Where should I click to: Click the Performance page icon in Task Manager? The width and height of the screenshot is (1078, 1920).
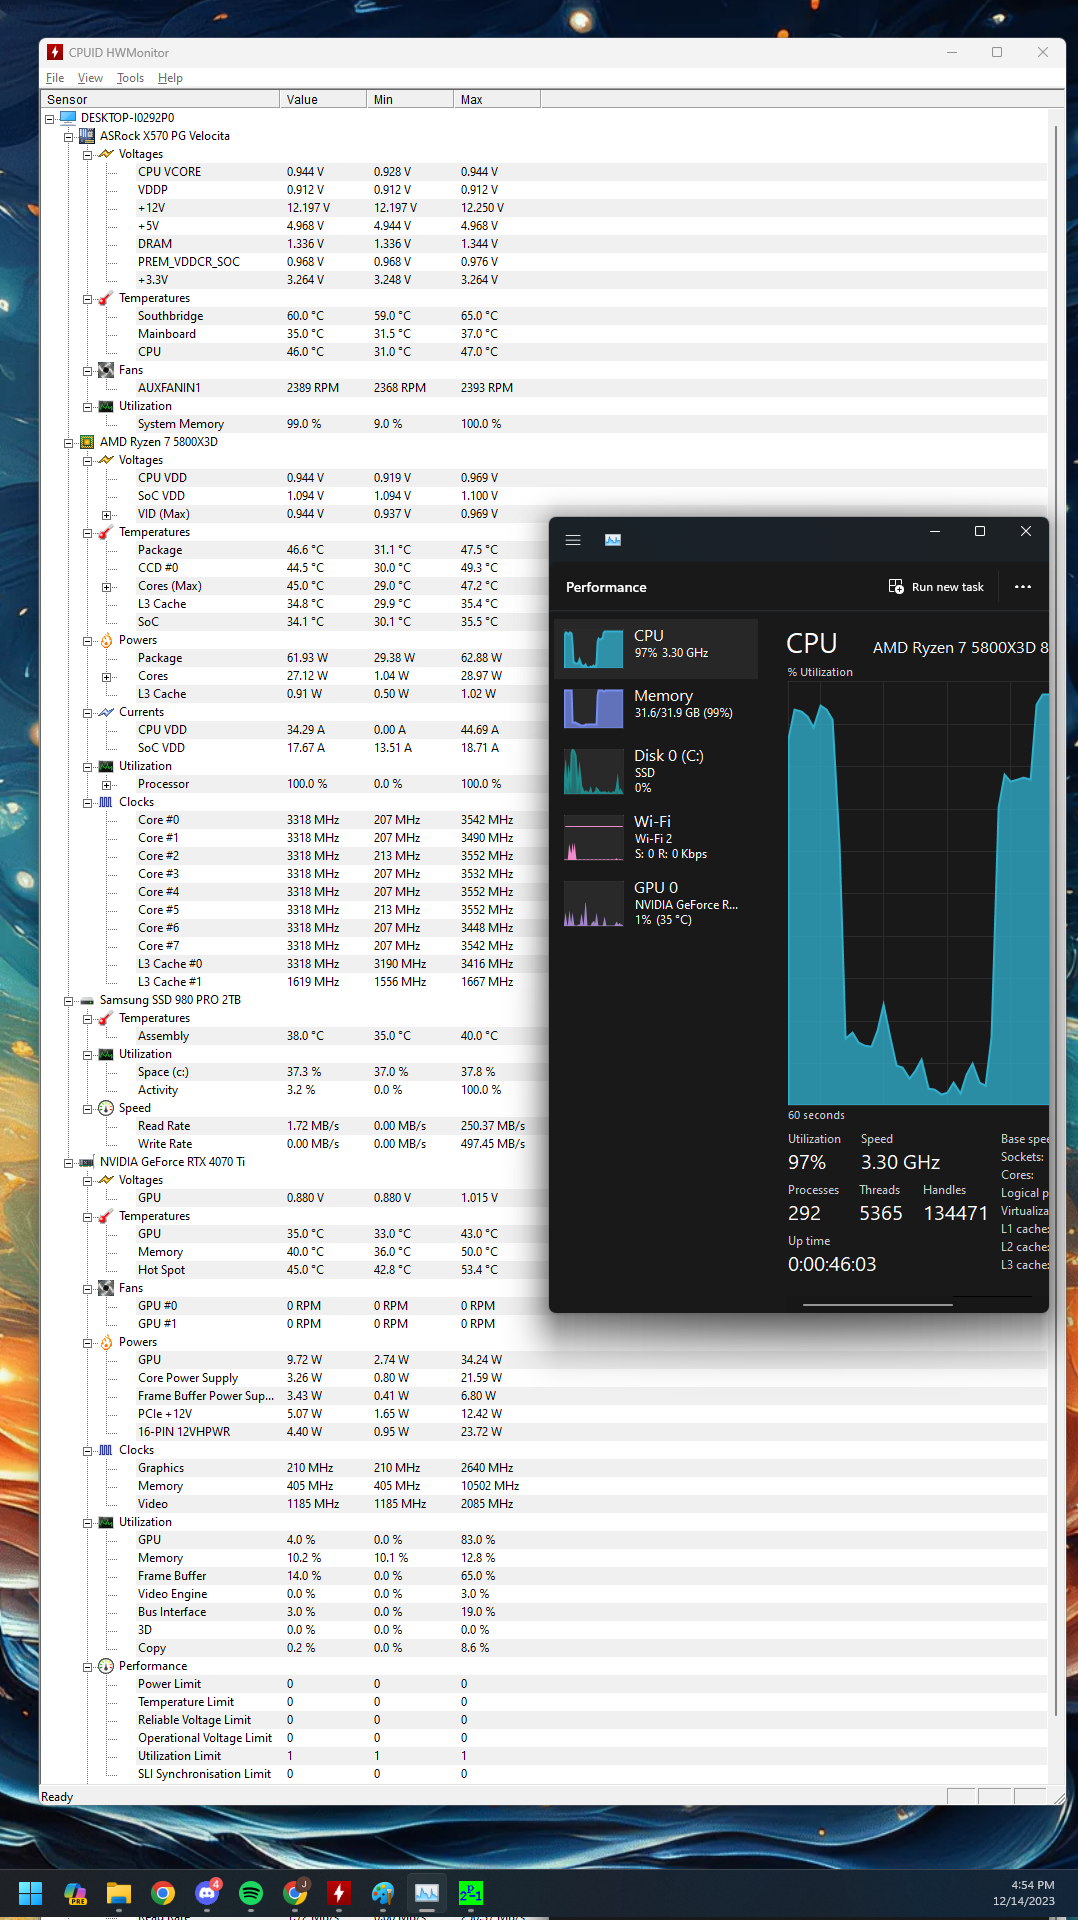(613, 540)
